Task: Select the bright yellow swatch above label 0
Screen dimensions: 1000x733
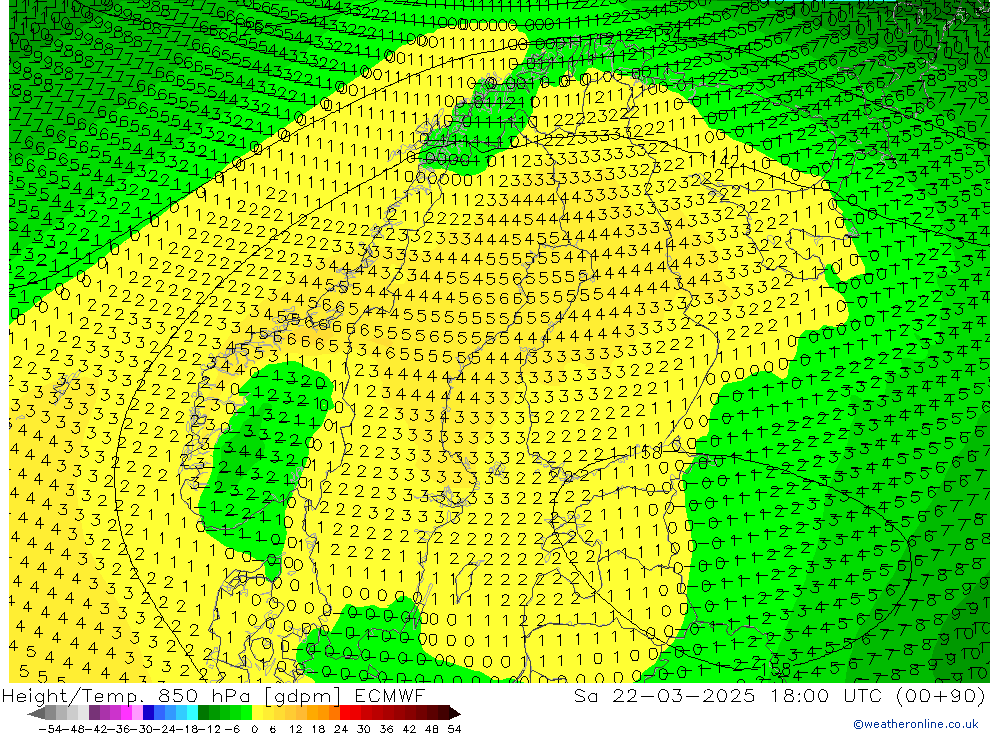Action: coord(258,713)
